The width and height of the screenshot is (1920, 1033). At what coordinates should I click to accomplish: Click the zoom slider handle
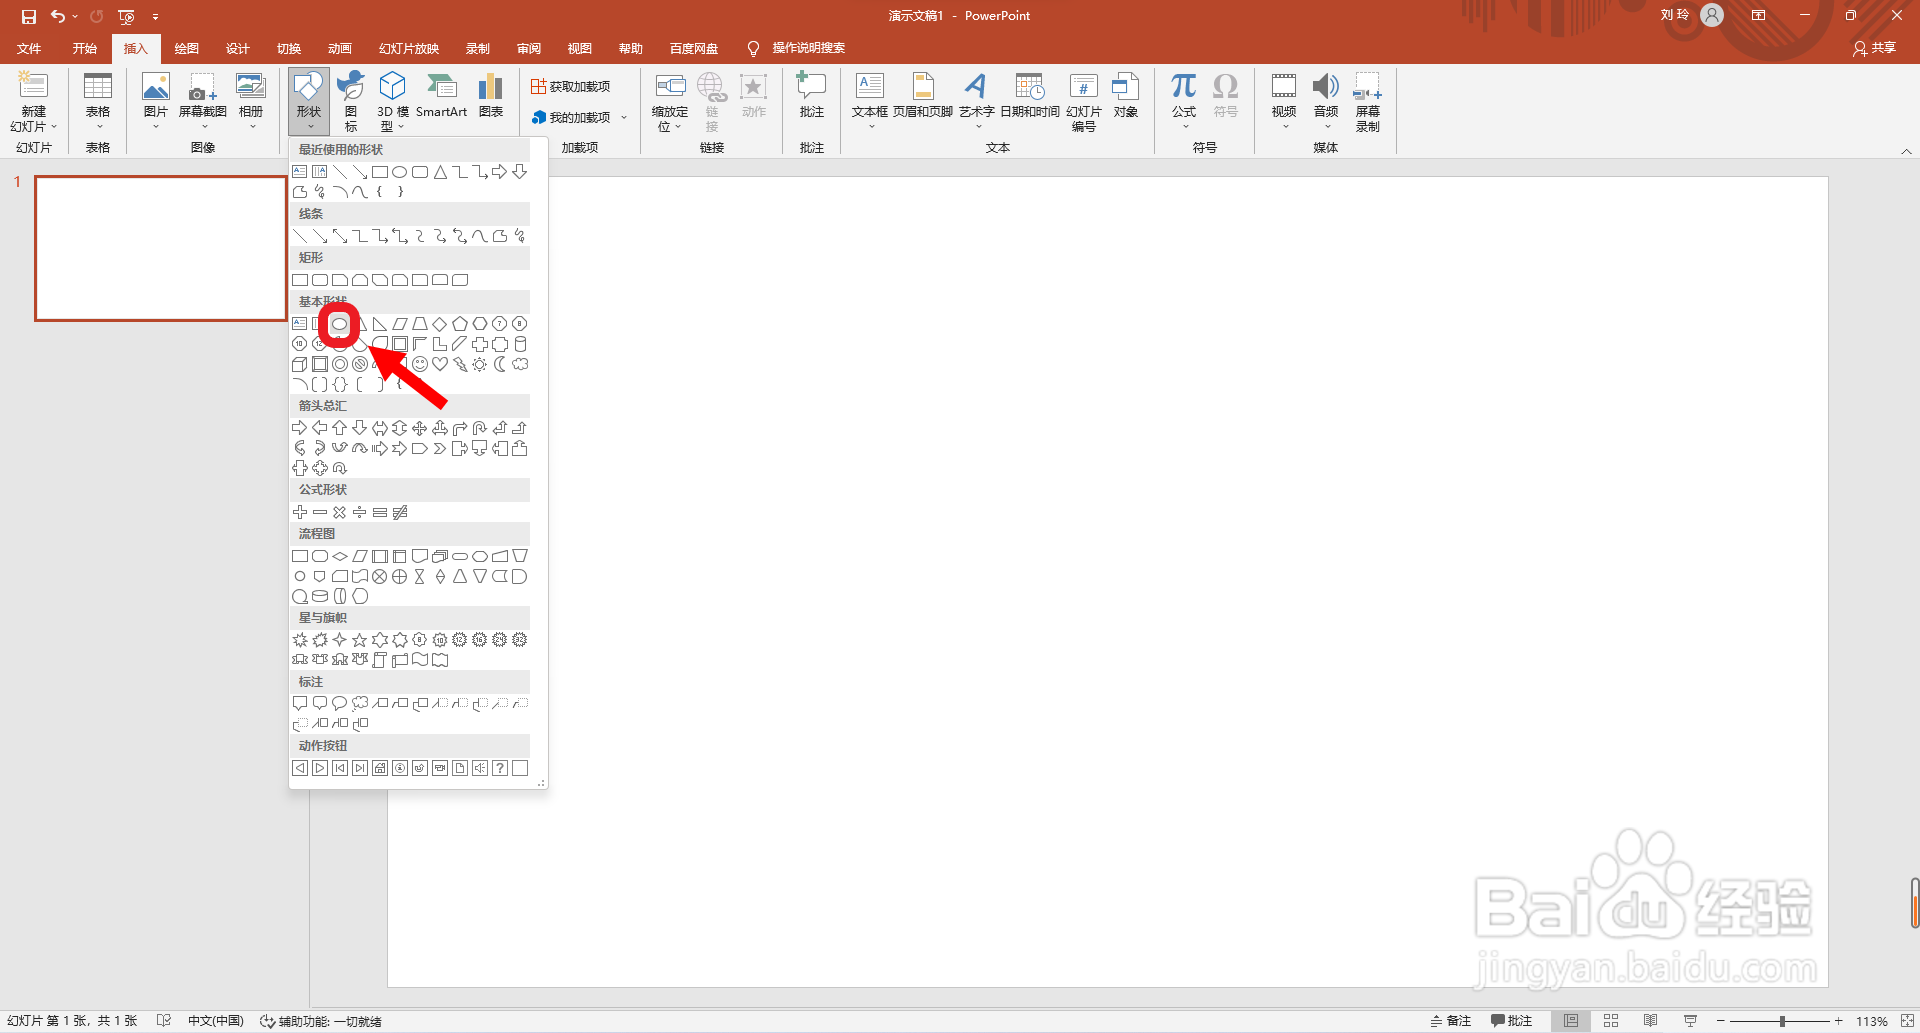pos(1782,1021)
